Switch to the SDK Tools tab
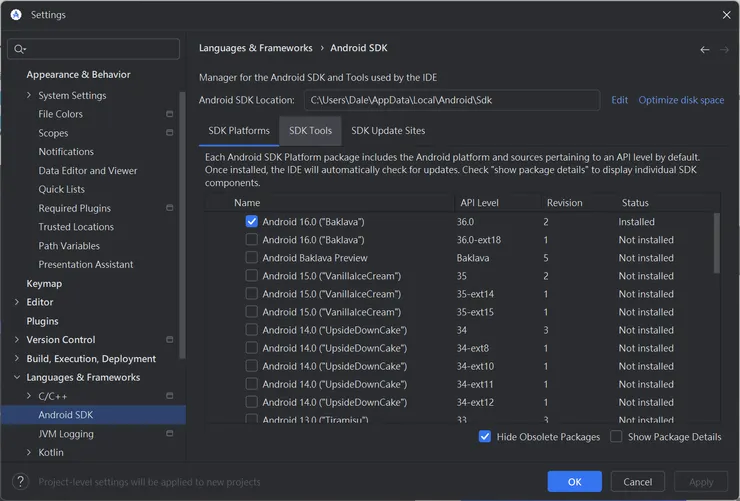 click(x=310, y=131)
